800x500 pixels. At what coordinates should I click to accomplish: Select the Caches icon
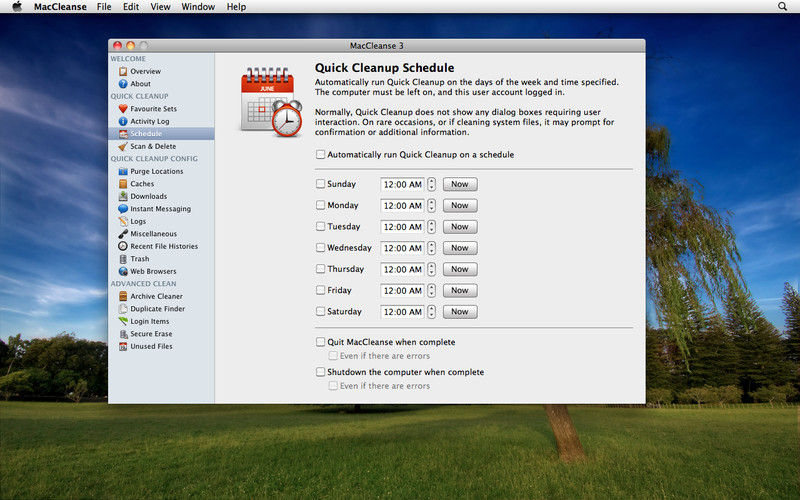click(123, 184)
